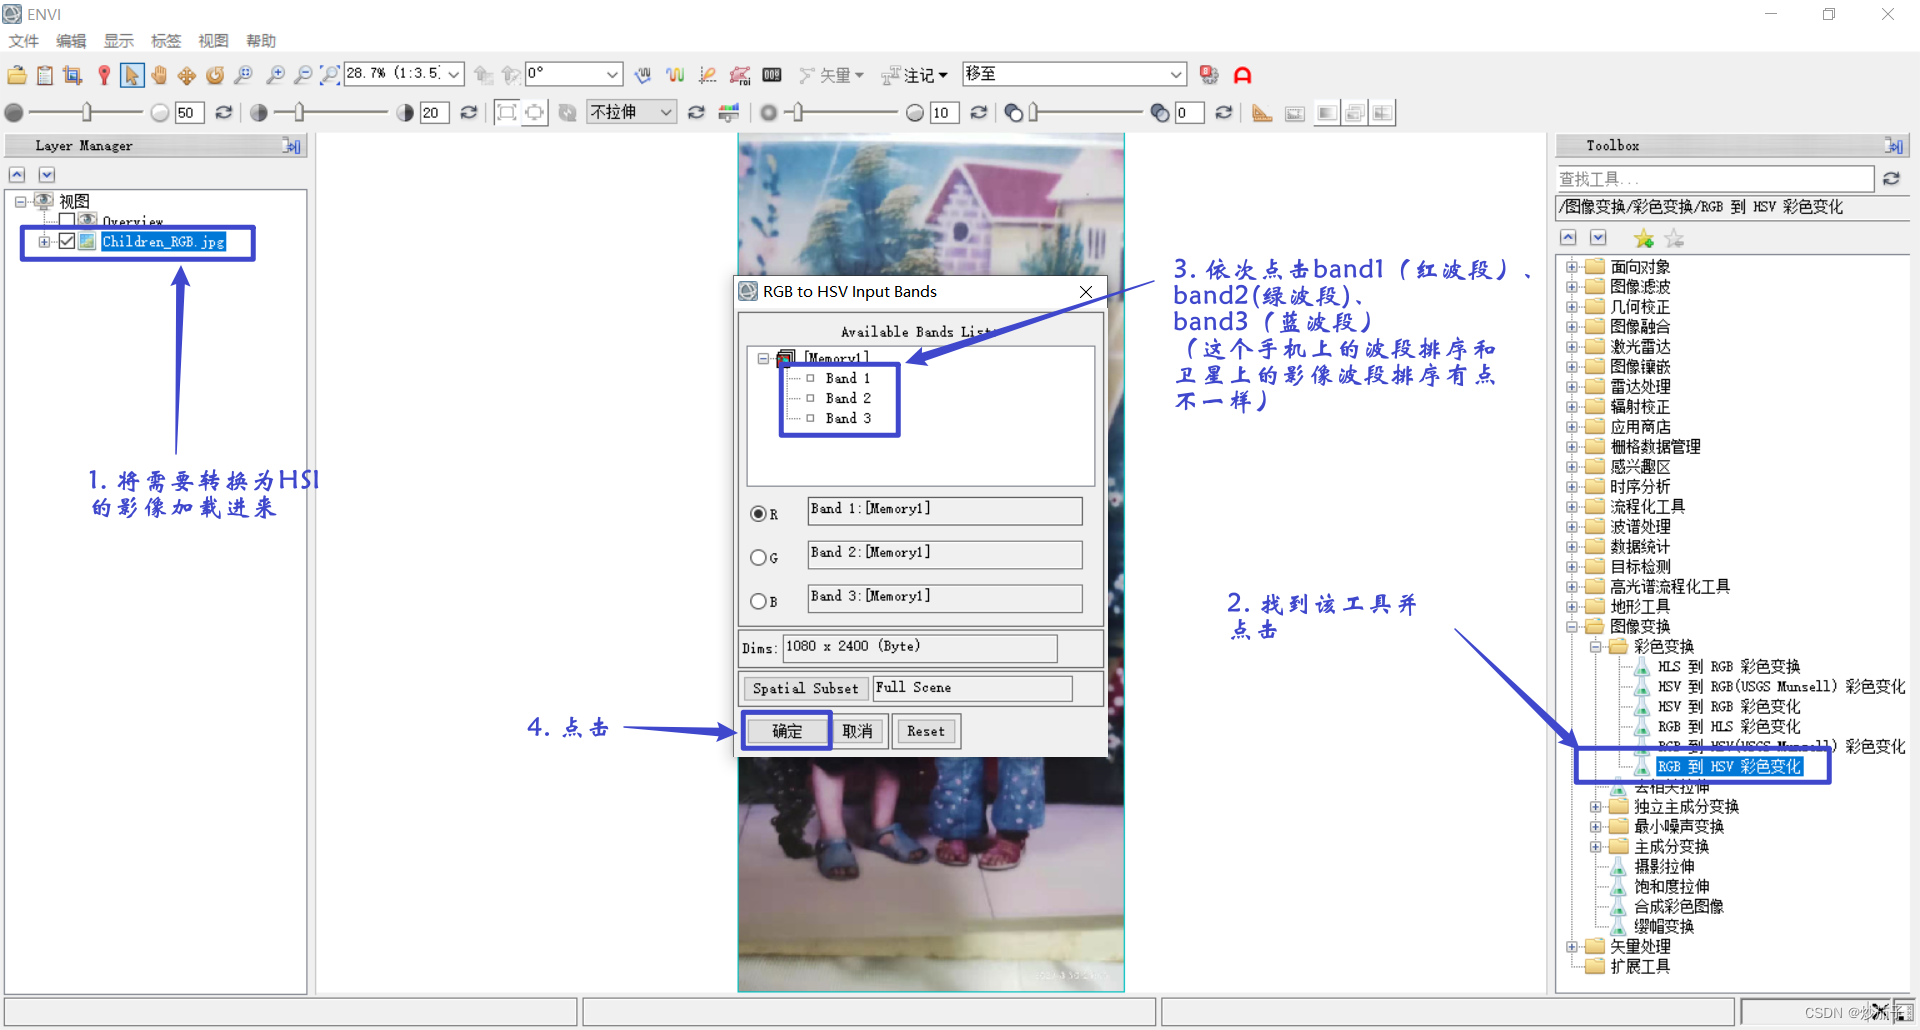Screen dimensions: 1920x1030
Task: Activate the Select arrow cursor tool
Action: point(131,75)
